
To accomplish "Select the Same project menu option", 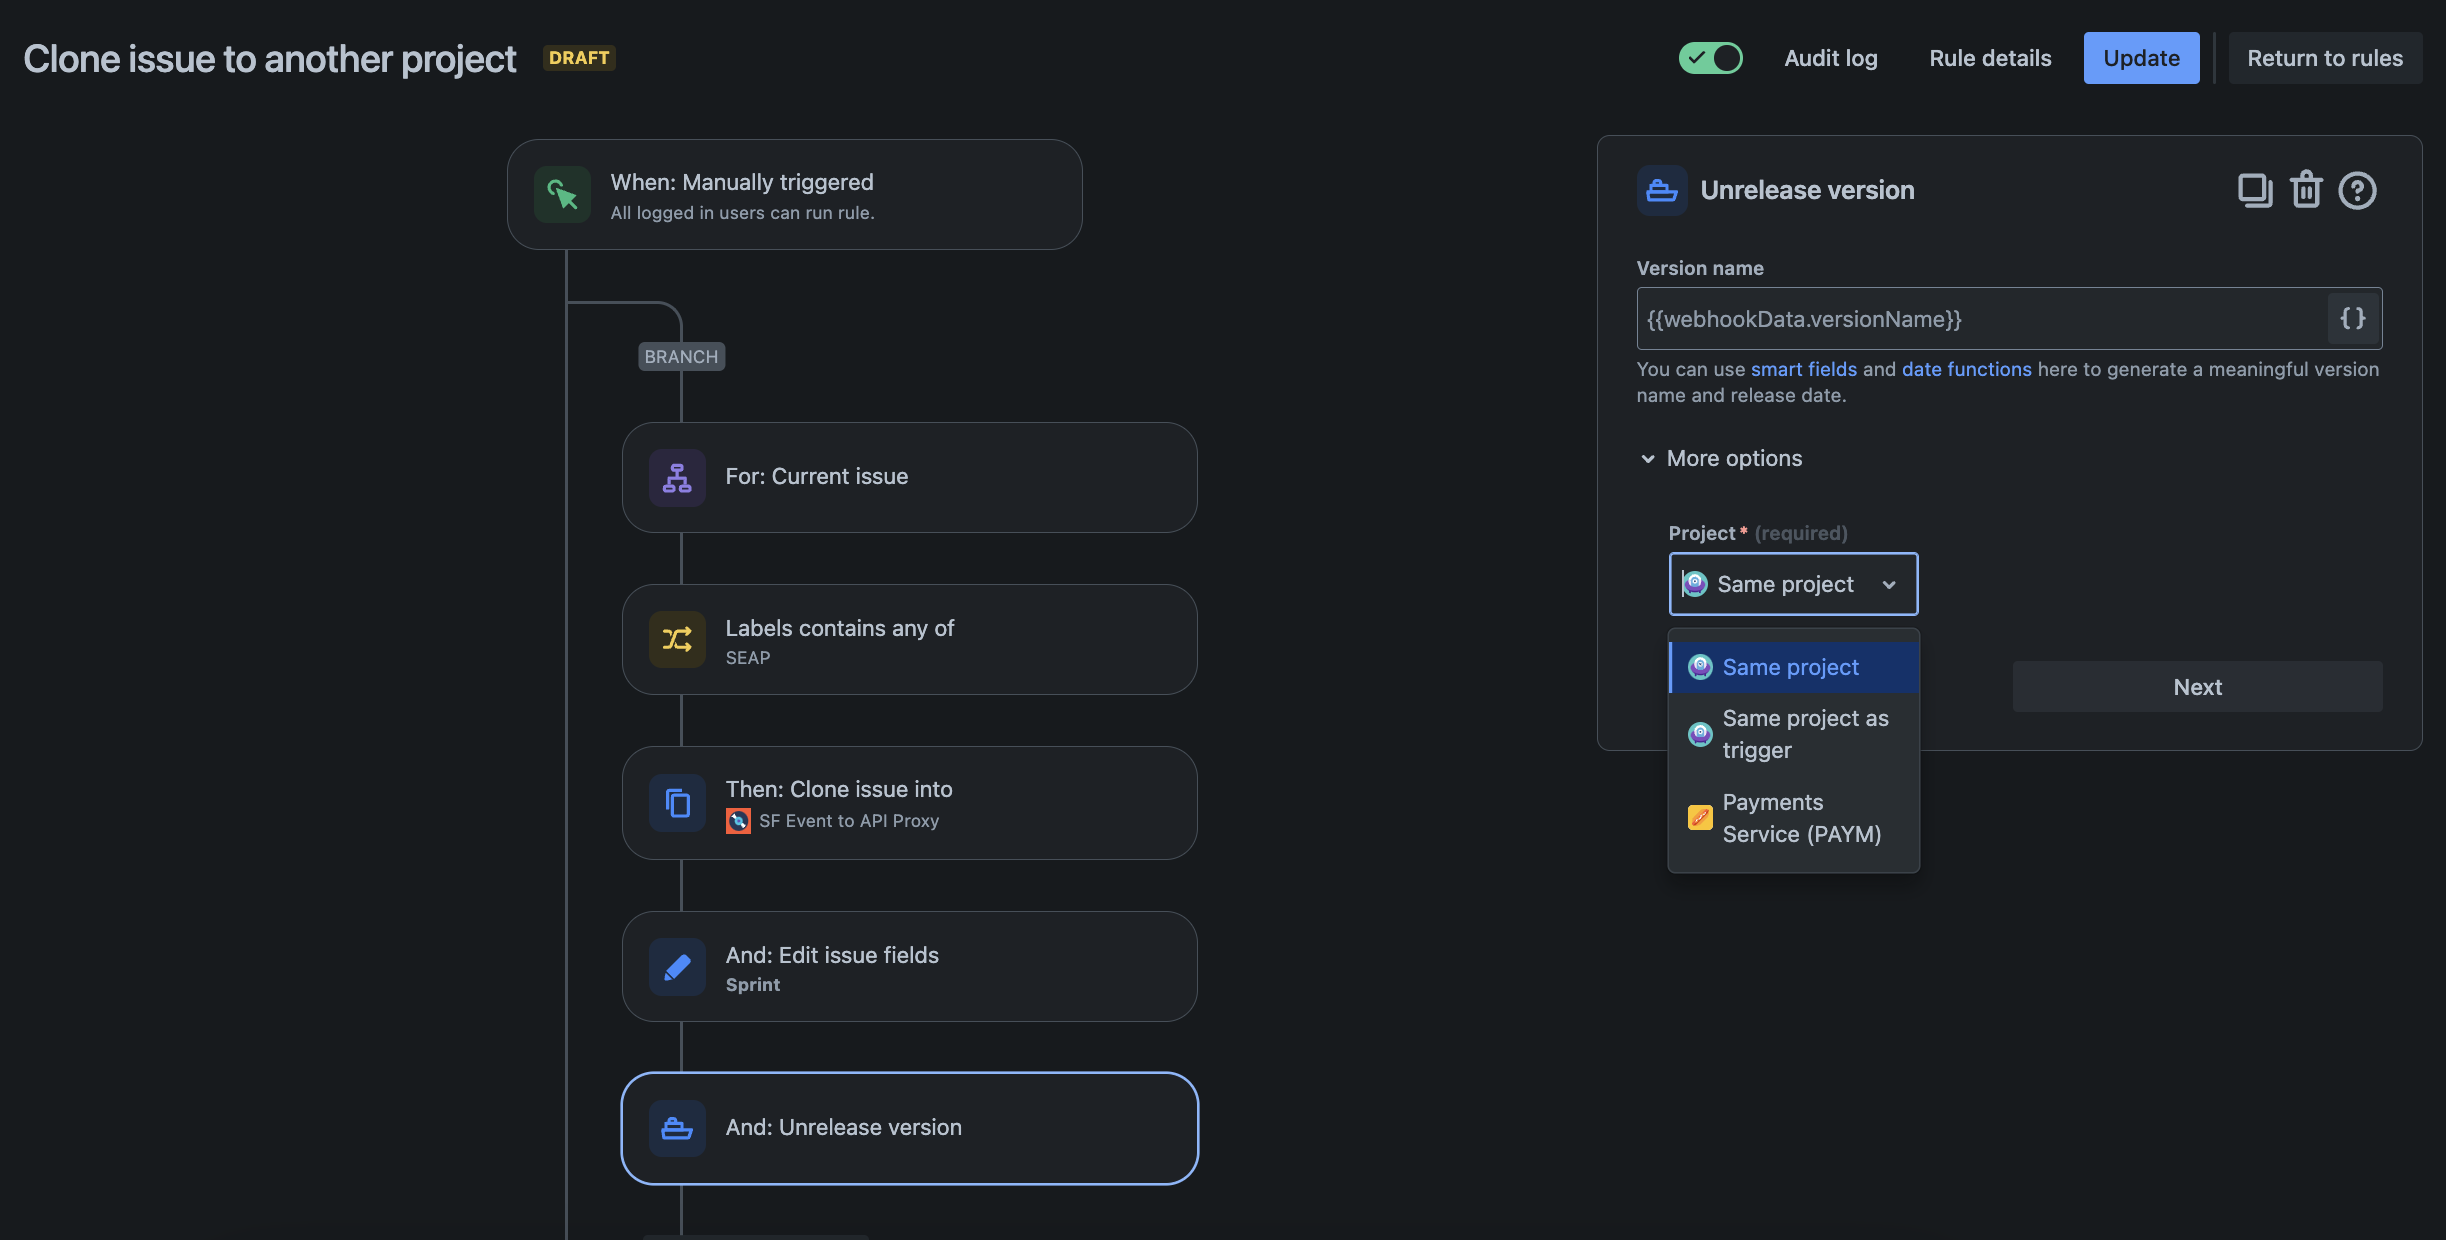I will (1794, 667).
